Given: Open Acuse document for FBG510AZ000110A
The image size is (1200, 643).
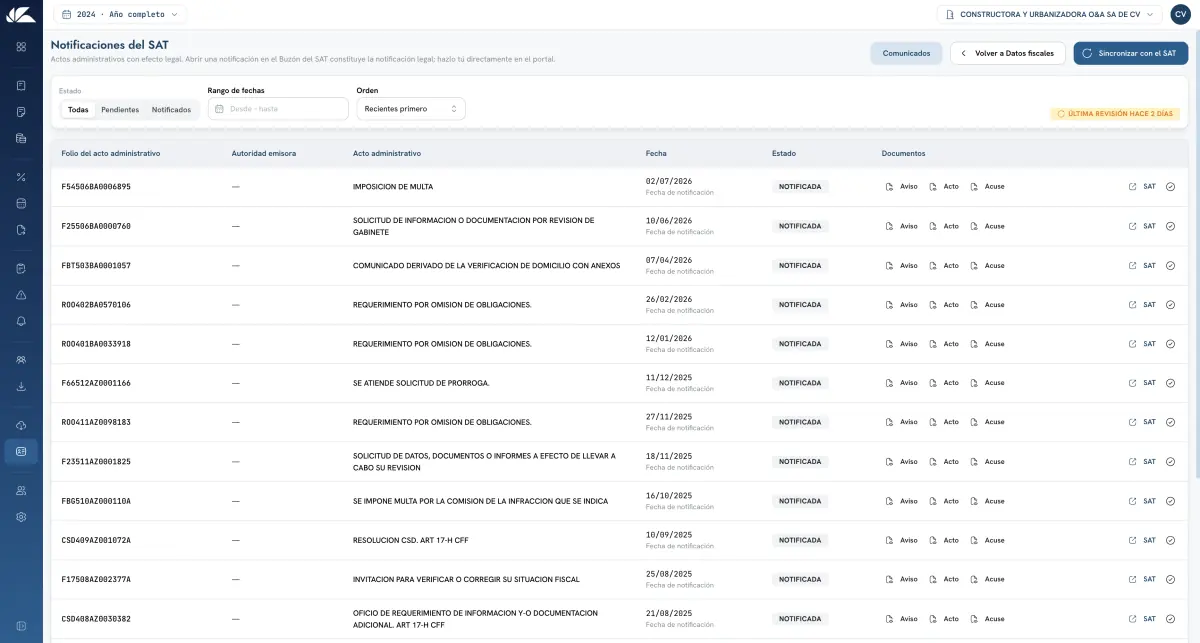Looking at the screenshot, I should pyautogui.click(x=988, y=501).
